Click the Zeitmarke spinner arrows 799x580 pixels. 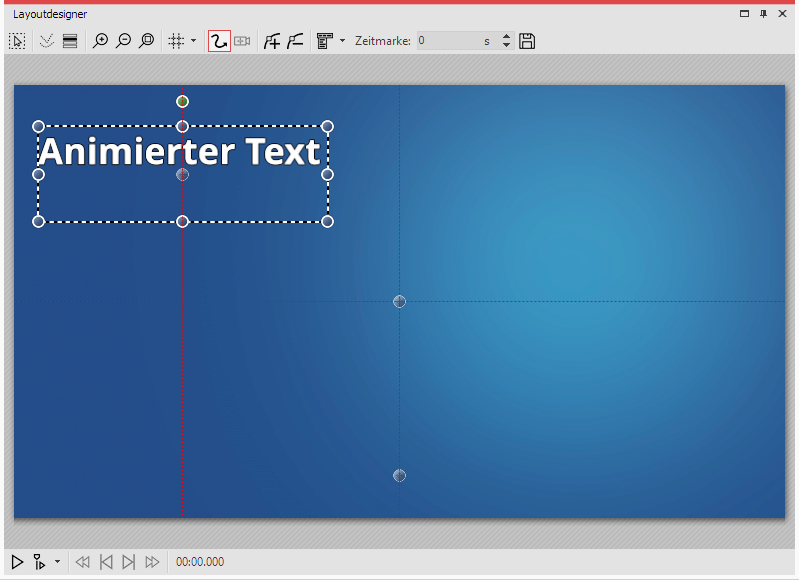pos(506,41)
